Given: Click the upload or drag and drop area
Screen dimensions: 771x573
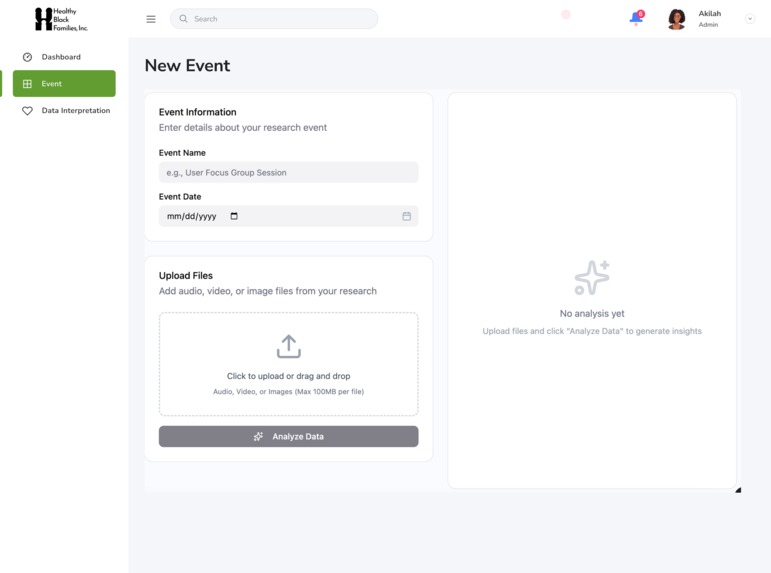Looking at the screenshot, I should click(x=289, y=364).
